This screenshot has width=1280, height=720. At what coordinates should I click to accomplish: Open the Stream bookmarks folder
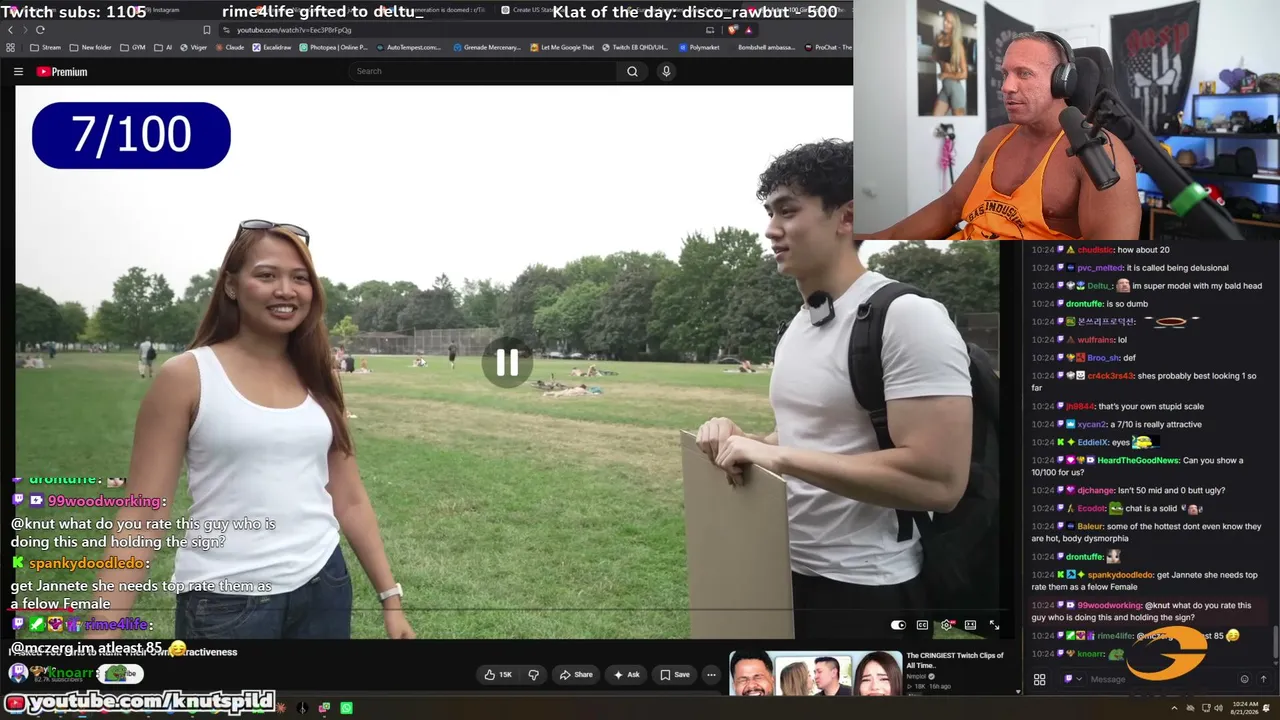(x=45, y=47)
